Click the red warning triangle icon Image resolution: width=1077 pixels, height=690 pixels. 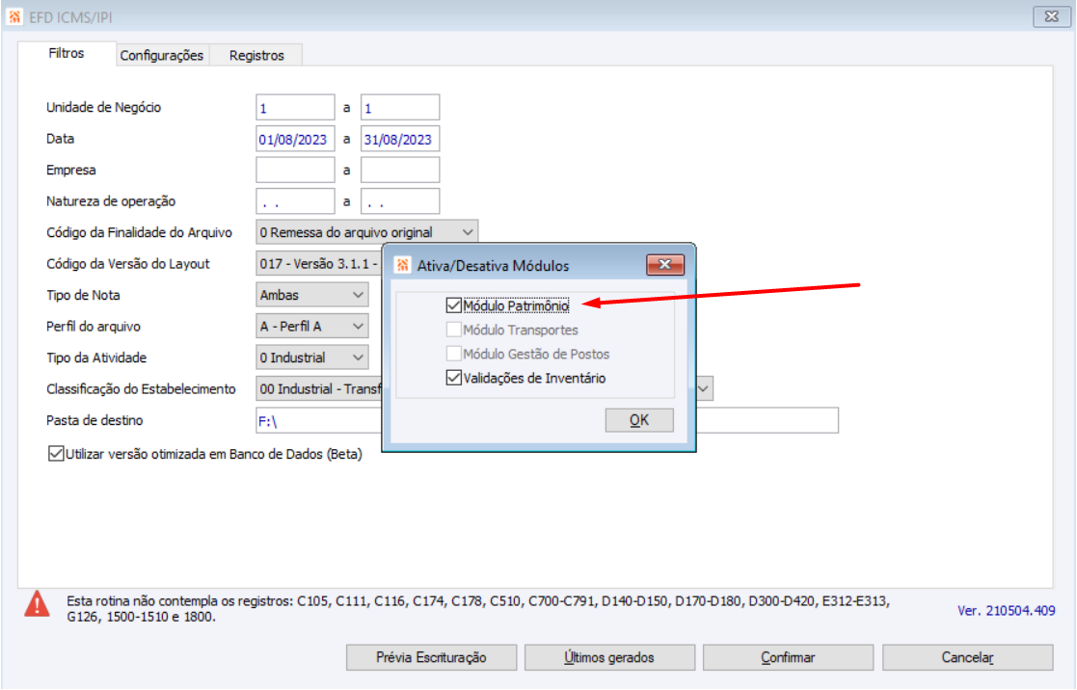36,604
